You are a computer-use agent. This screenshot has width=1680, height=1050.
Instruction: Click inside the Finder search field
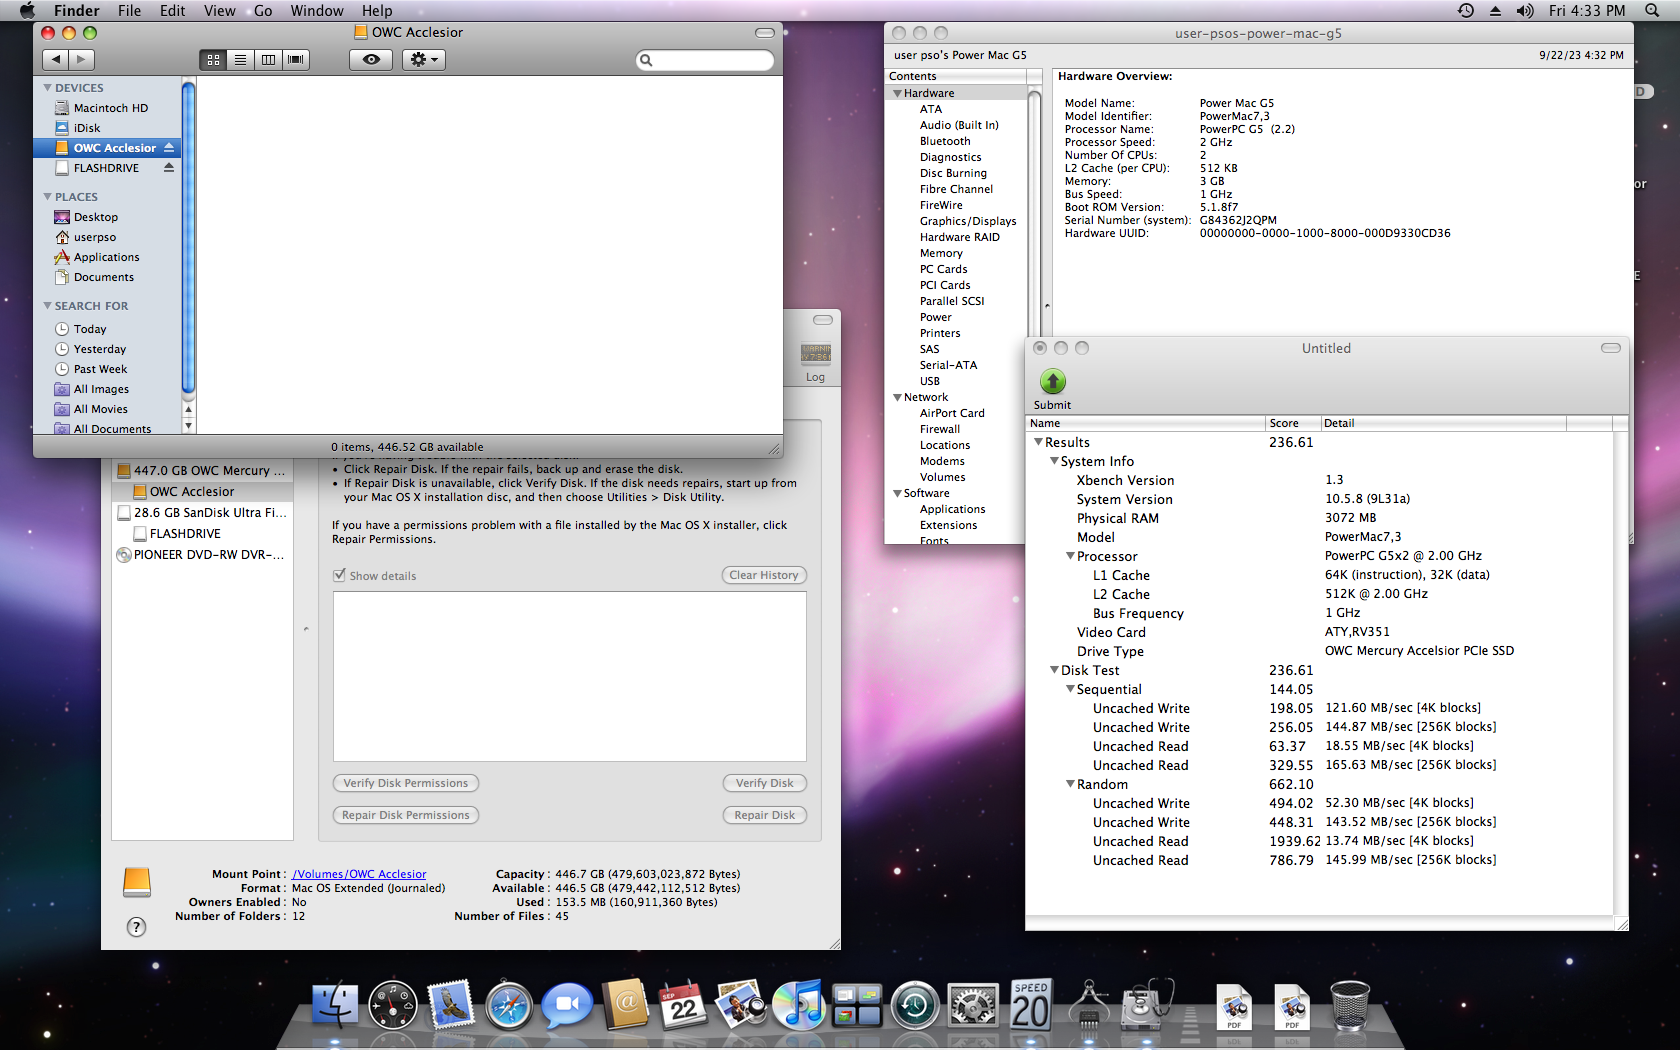pyautogui.click(x=705, y=60)
